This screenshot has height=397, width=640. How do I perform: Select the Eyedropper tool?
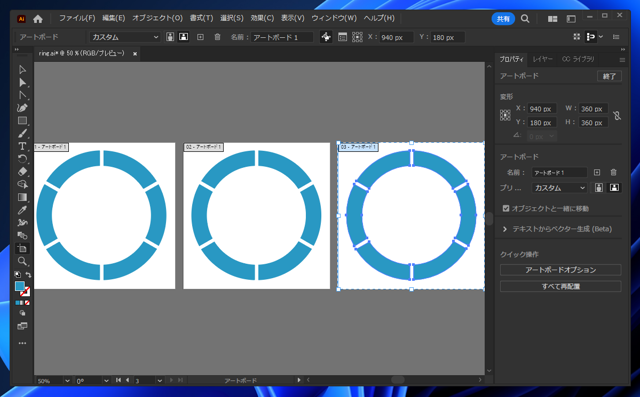(22, 210)
